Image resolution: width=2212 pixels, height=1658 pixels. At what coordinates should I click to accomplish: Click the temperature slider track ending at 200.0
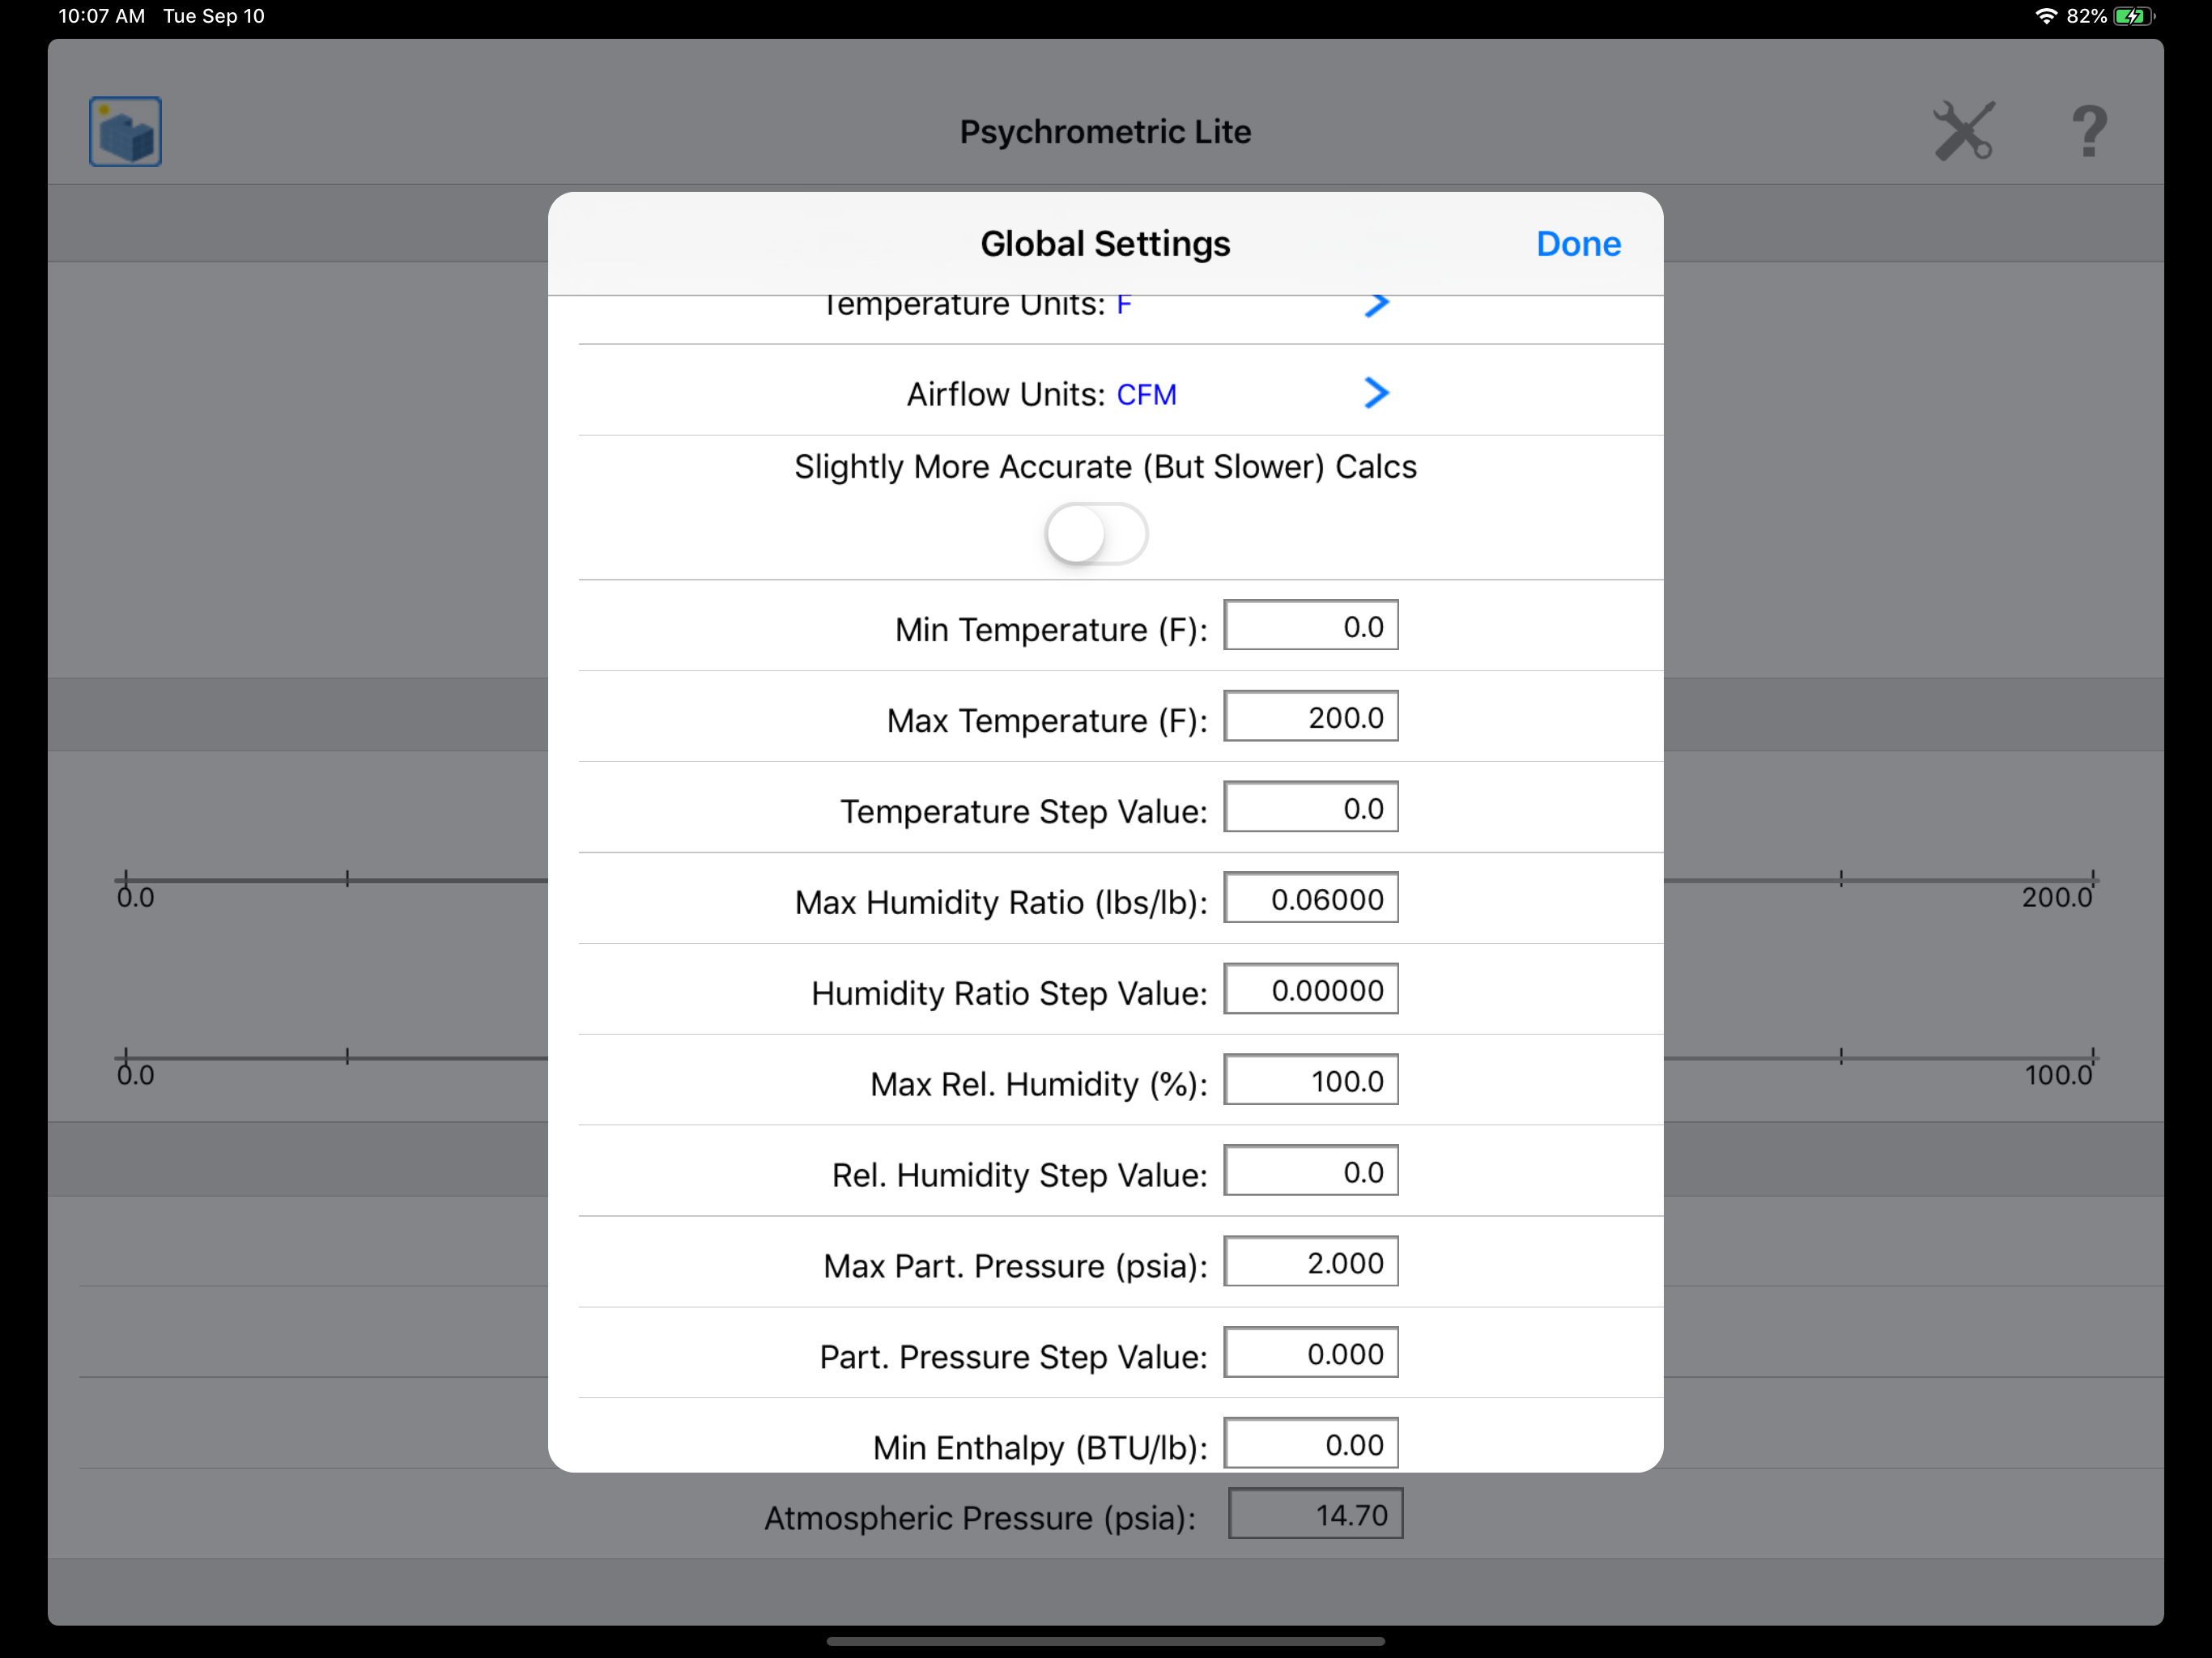click(1880, 880)
